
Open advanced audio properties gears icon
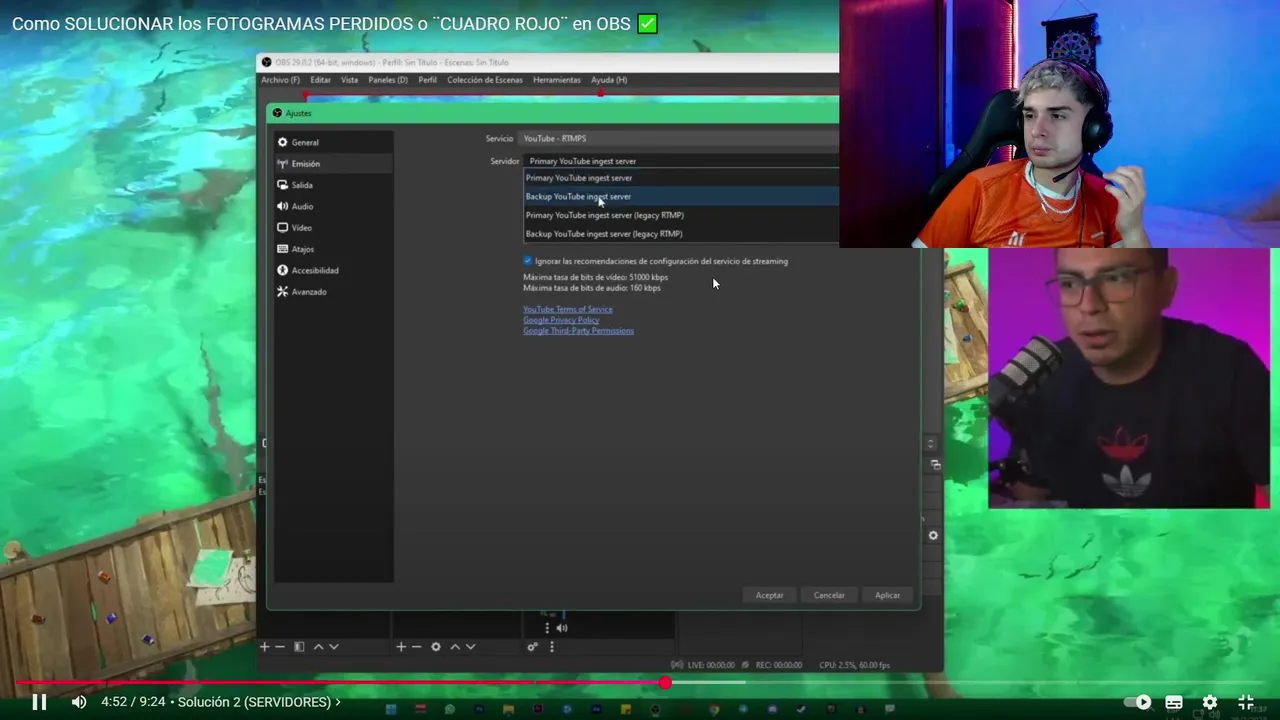pyautogui.click(x=533, y=647)
